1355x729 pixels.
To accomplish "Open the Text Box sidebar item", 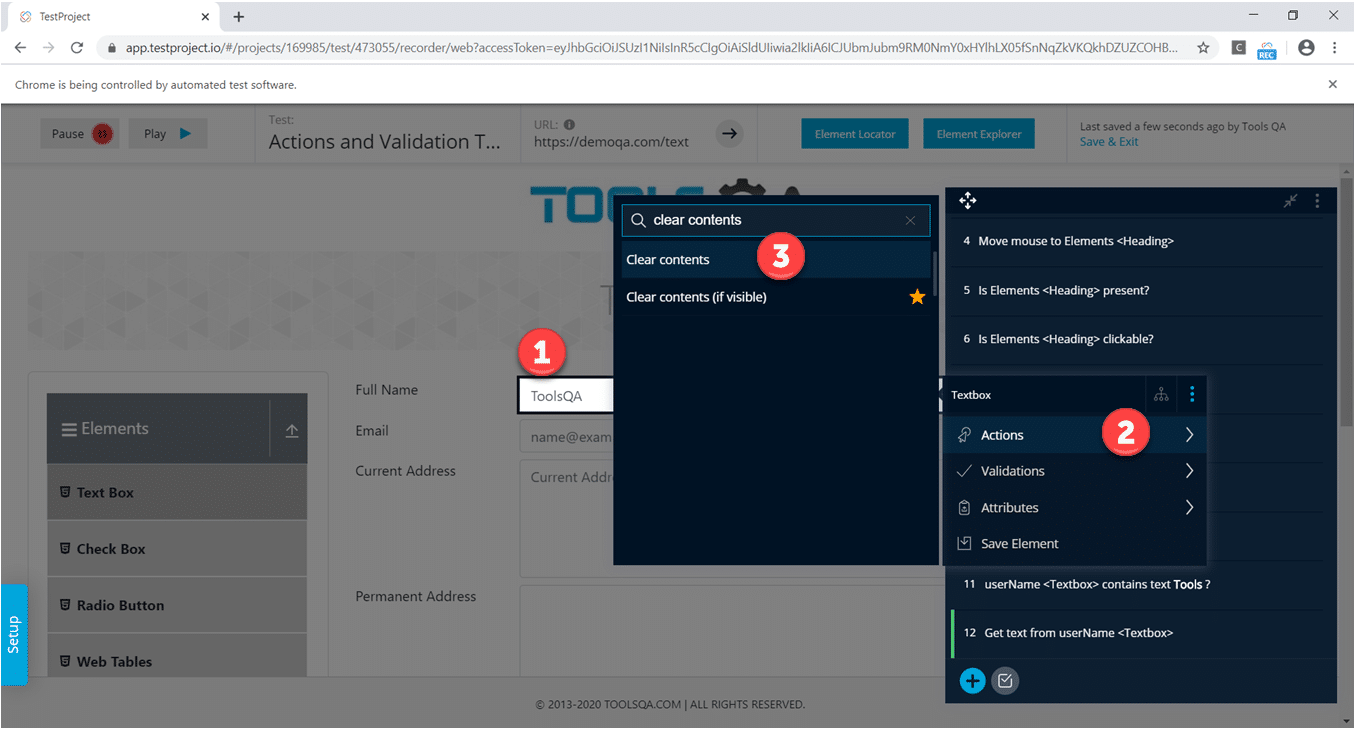I will (177, 492).
